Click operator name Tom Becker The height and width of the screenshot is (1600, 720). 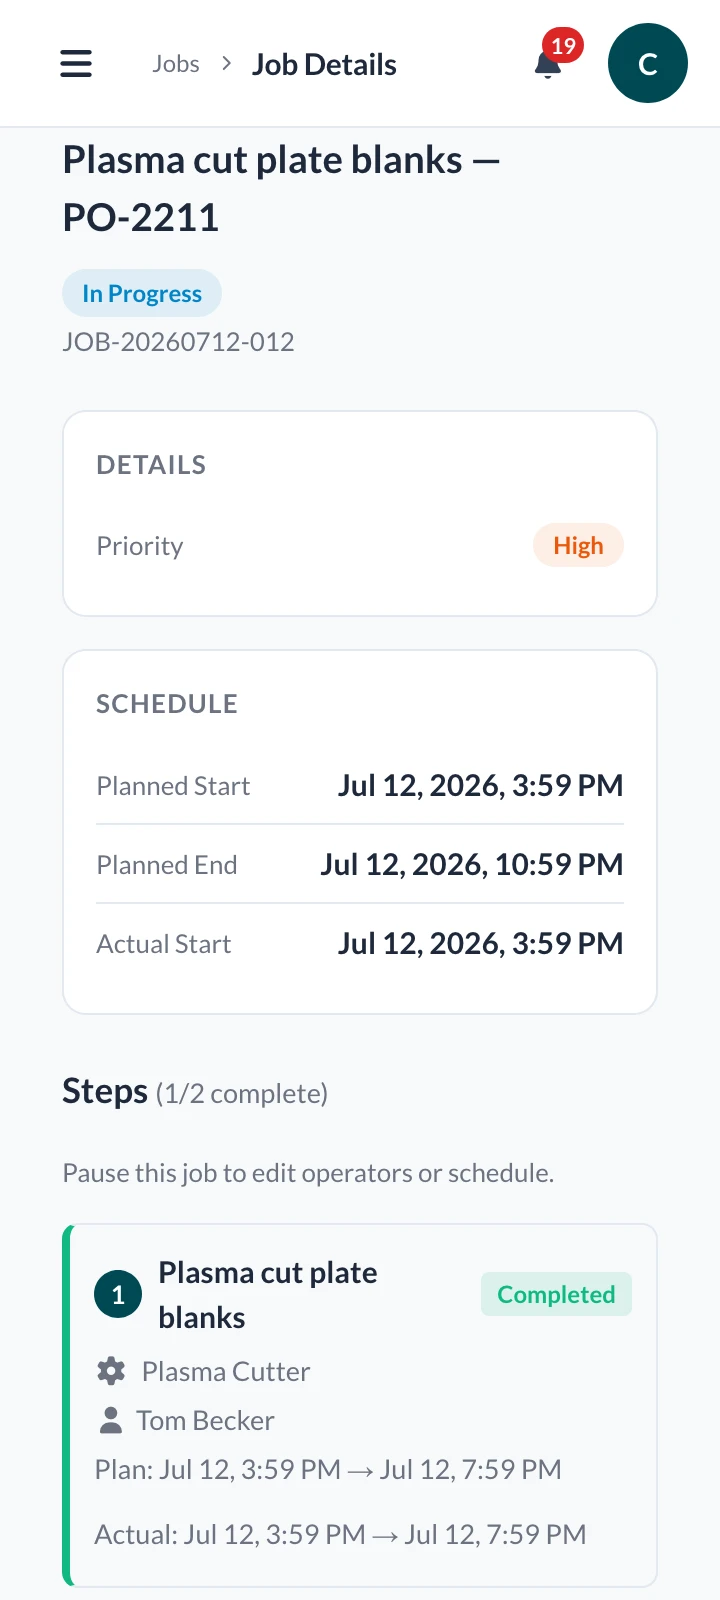(205, 1420)
